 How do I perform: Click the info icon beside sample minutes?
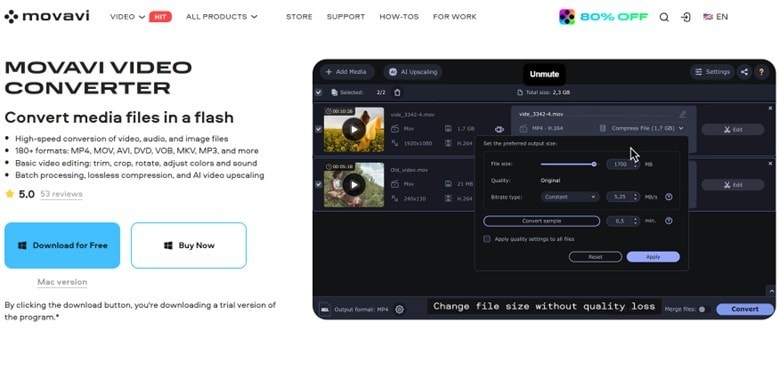coord(669,221)
